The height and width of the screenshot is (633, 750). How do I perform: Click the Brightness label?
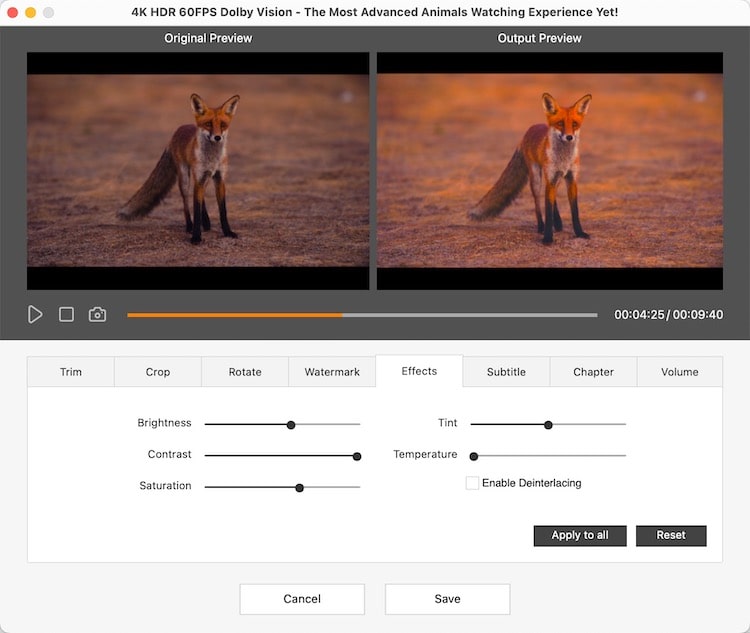coord(164,423)
